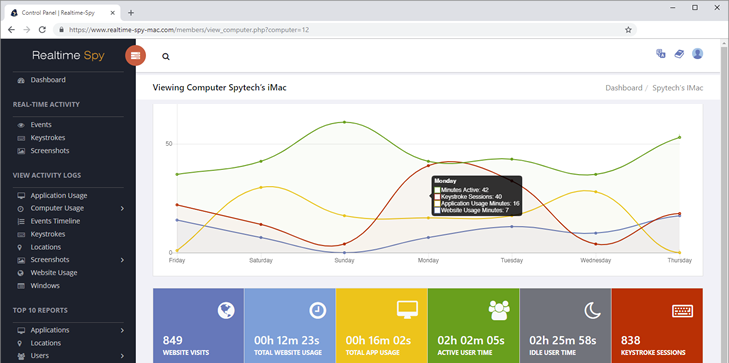
Task: Click the icon beside Windows
Action: click(21, 286)
